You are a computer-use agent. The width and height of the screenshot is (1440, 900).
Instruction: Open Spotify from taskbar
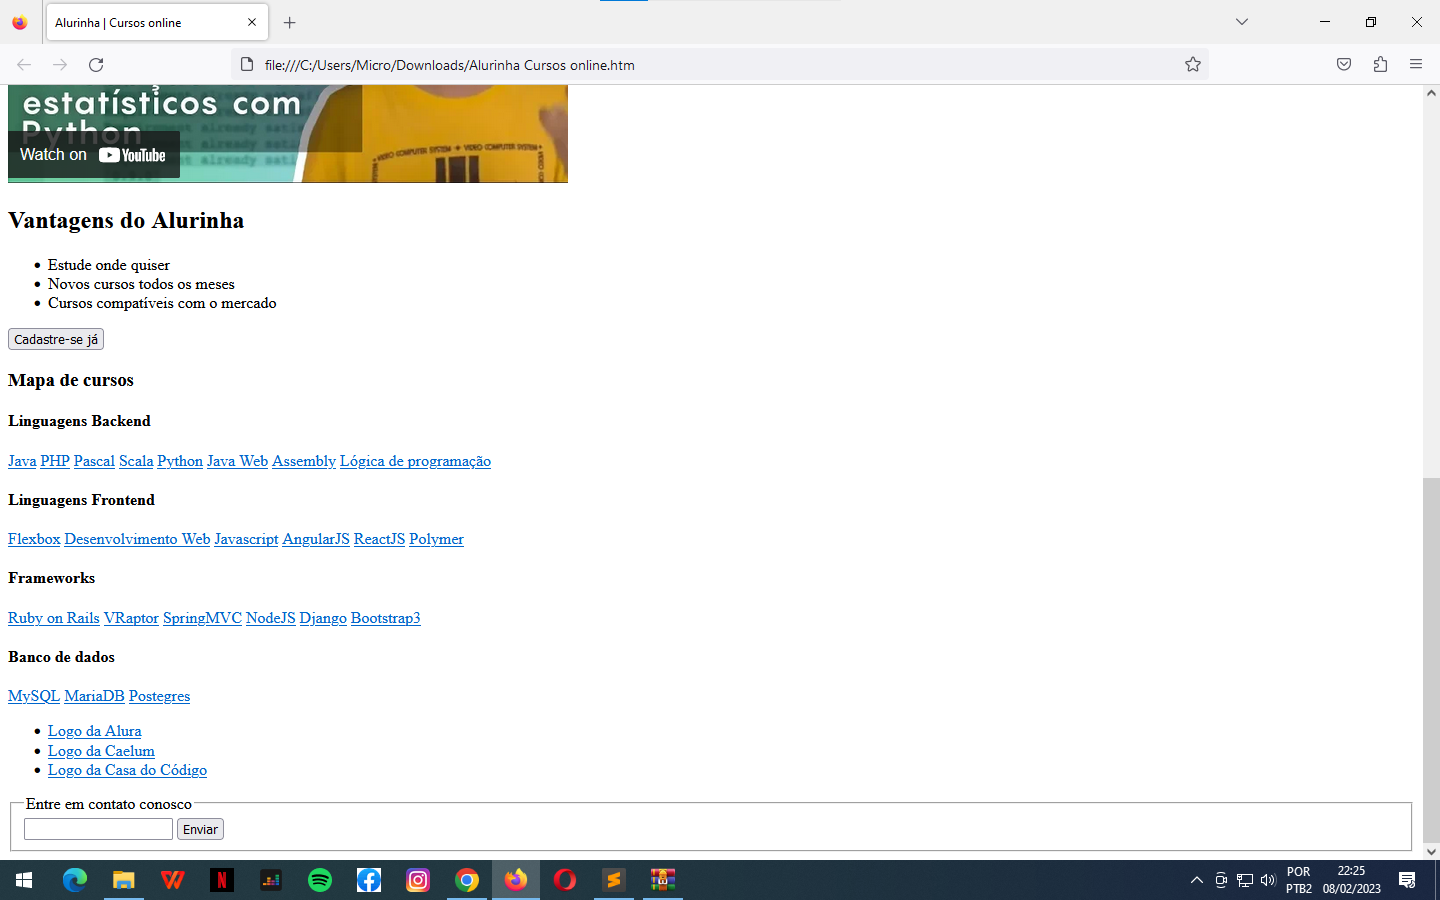[320, 880]
